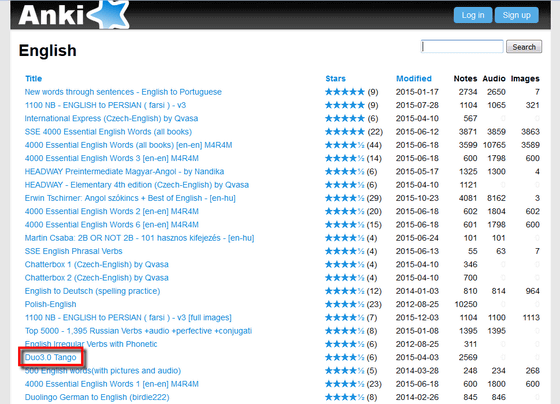Viewport: 560px width, 404px height.
Task: Open 4000 Essential English Words 3 deck
Action: pyautogui.click(x=111, y=158)
